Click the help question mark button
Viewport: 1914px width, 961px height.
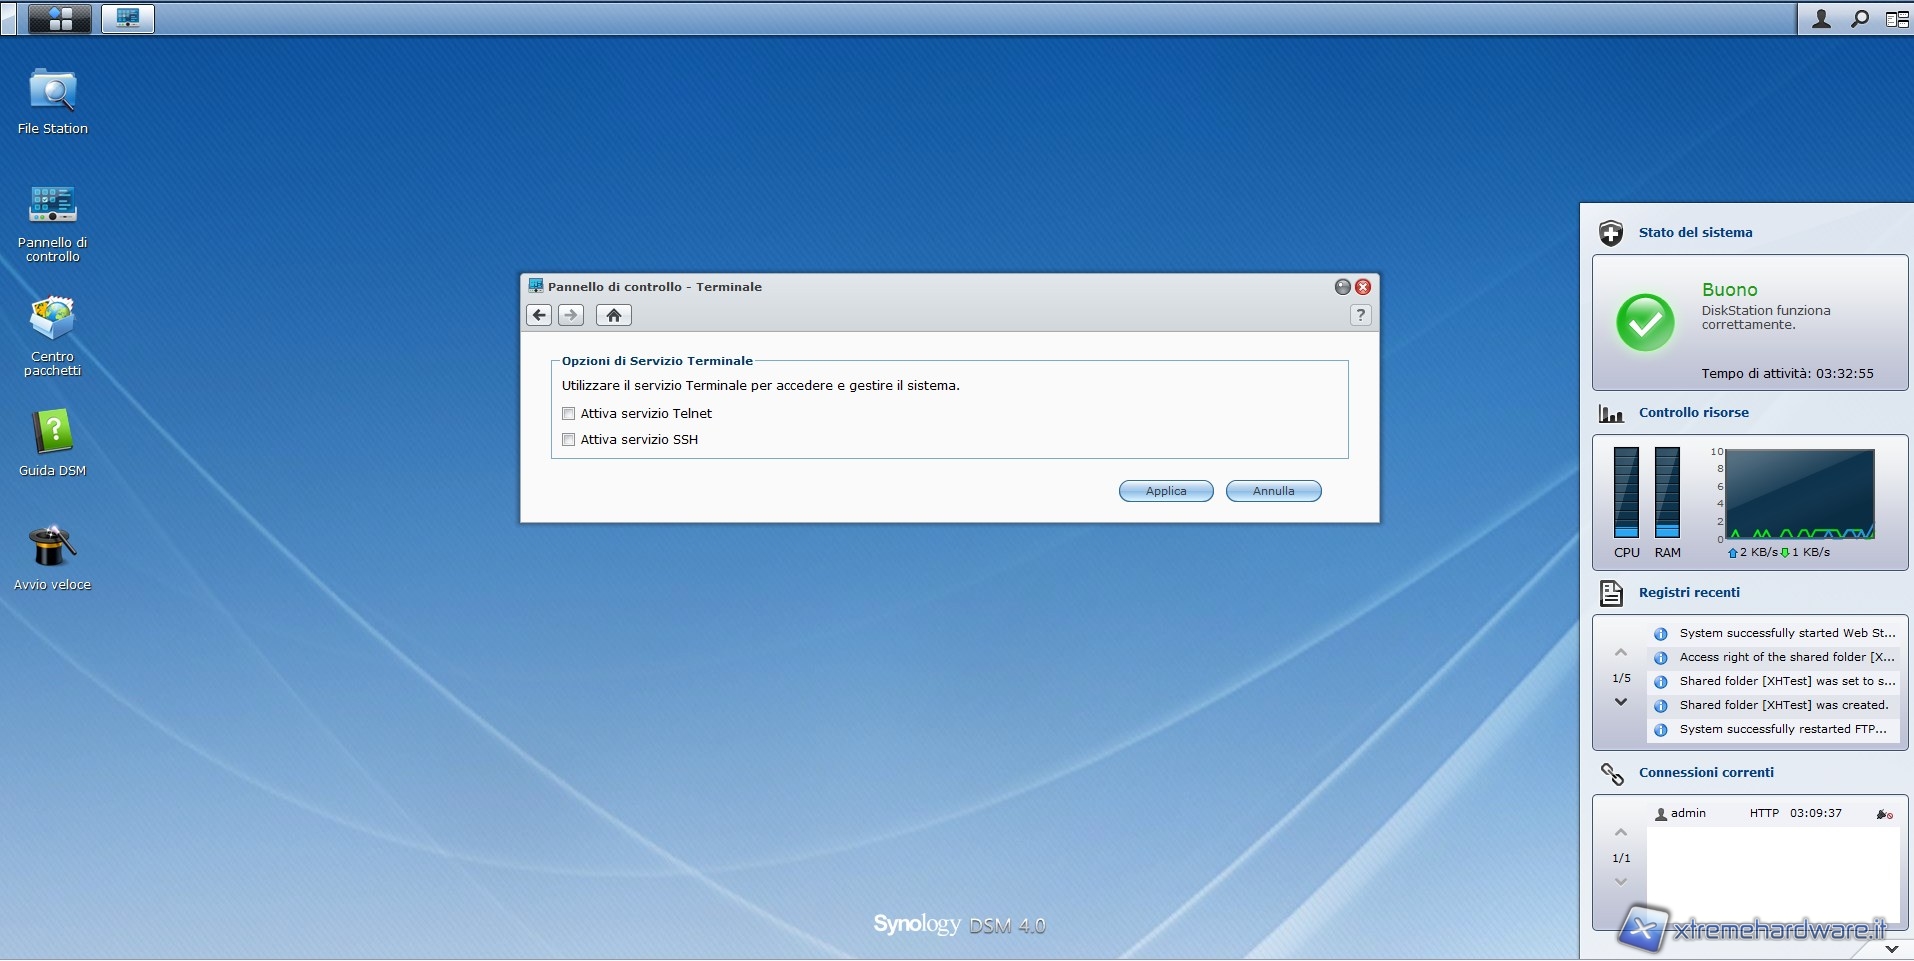(x=1360, y=315)
